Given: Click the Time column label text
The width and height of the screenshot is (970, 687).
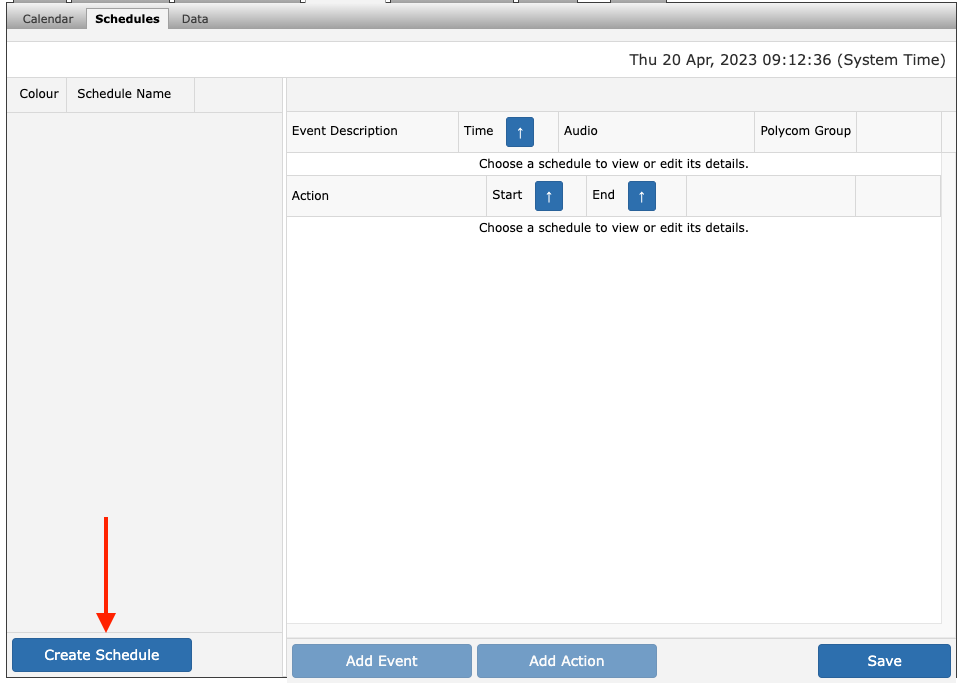Looking at the screenshot, I should [x=479, y=131].
